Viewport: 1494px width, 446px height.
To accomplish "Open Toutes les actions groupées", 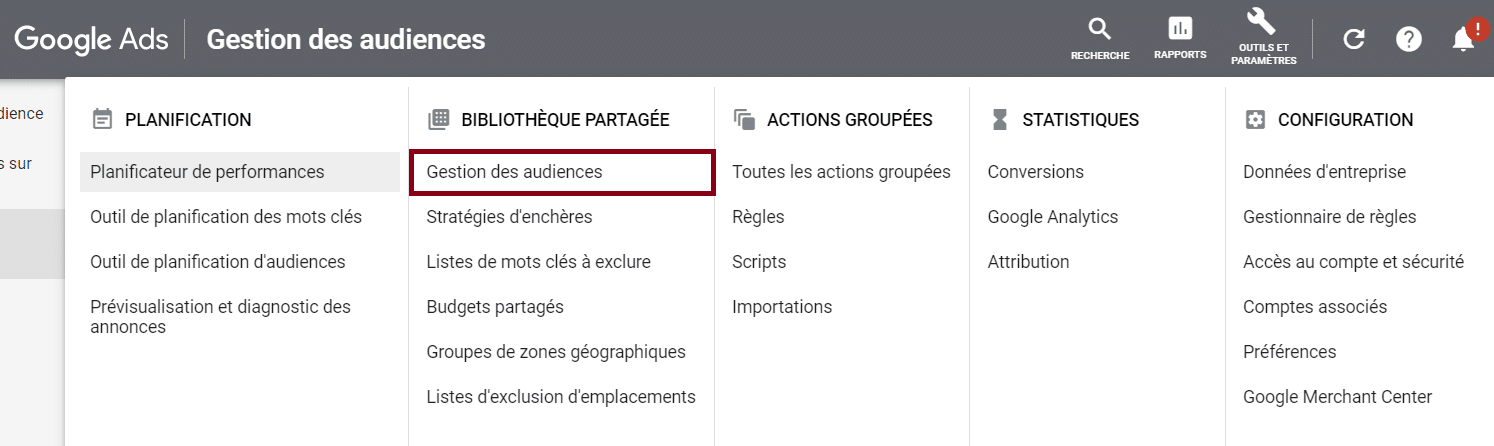I will 841,172.
